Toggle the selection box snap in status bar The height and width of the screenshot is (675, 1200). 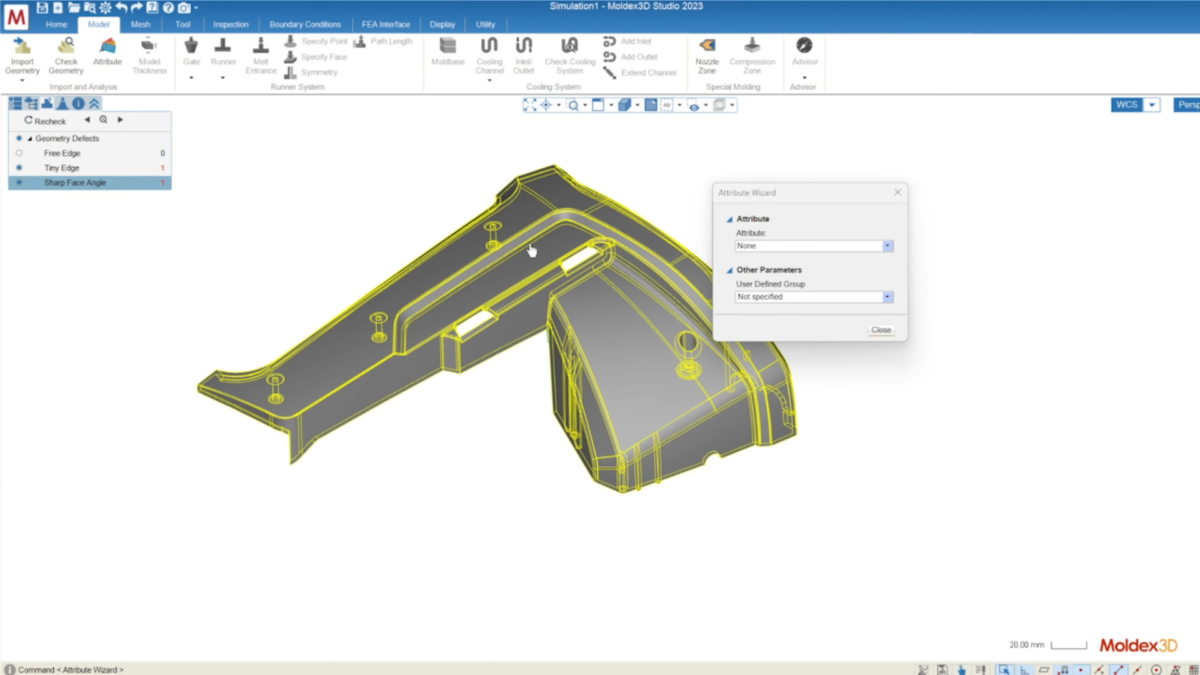pos(1004,670)
